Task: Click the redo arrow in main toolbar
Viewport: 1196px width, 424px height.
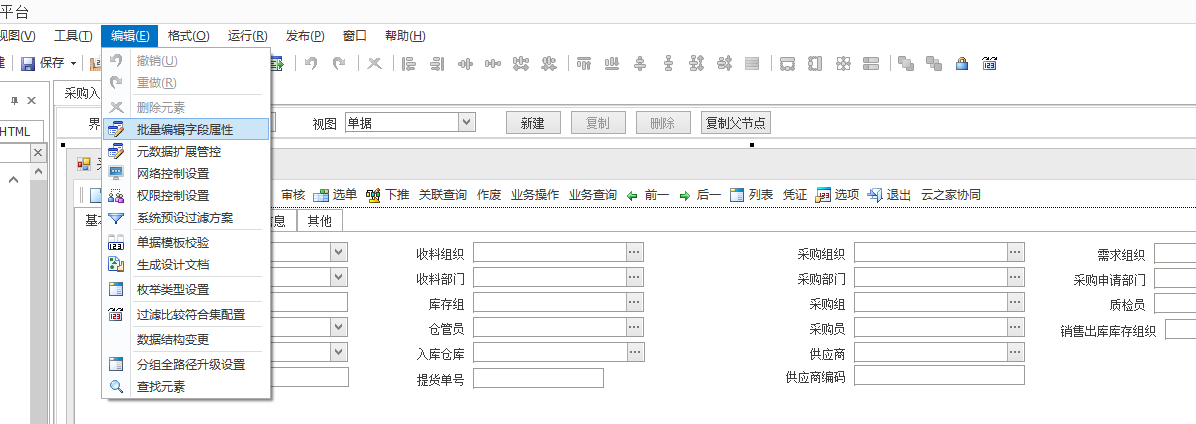Action: (339, 63)
